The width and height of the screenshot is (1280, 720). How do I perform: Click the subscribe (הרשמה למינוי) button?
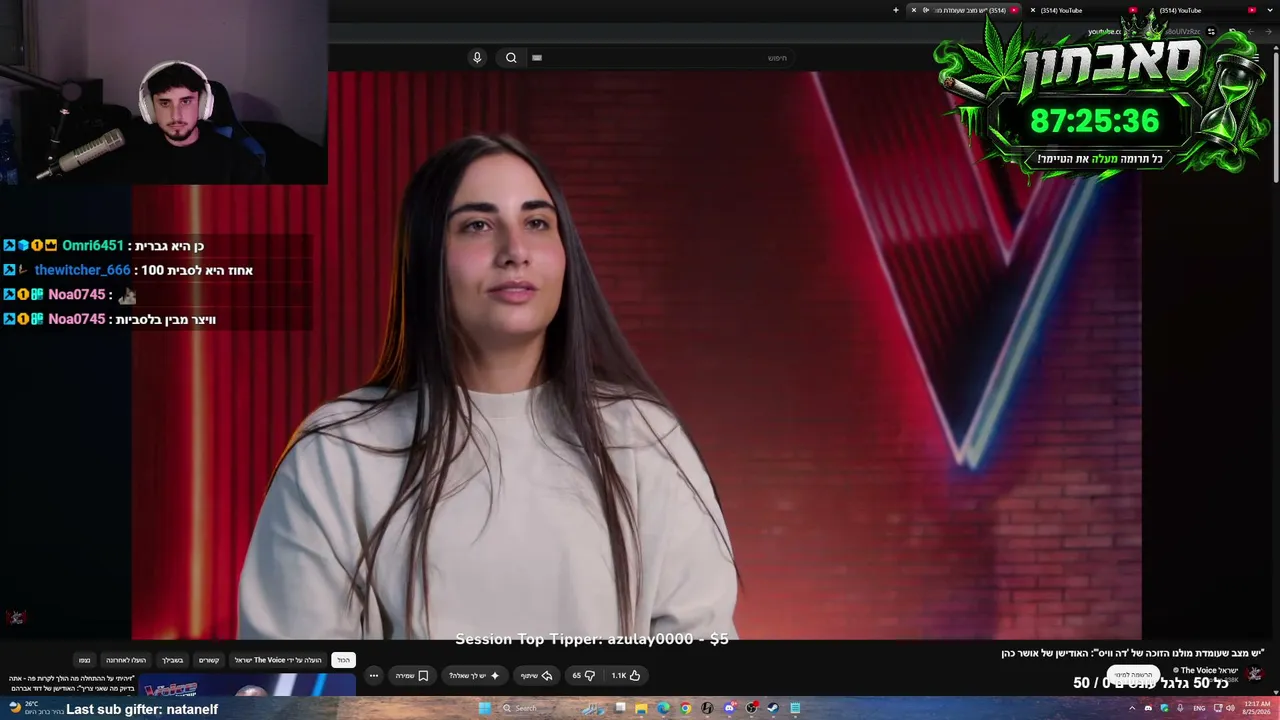(1133, 675)
